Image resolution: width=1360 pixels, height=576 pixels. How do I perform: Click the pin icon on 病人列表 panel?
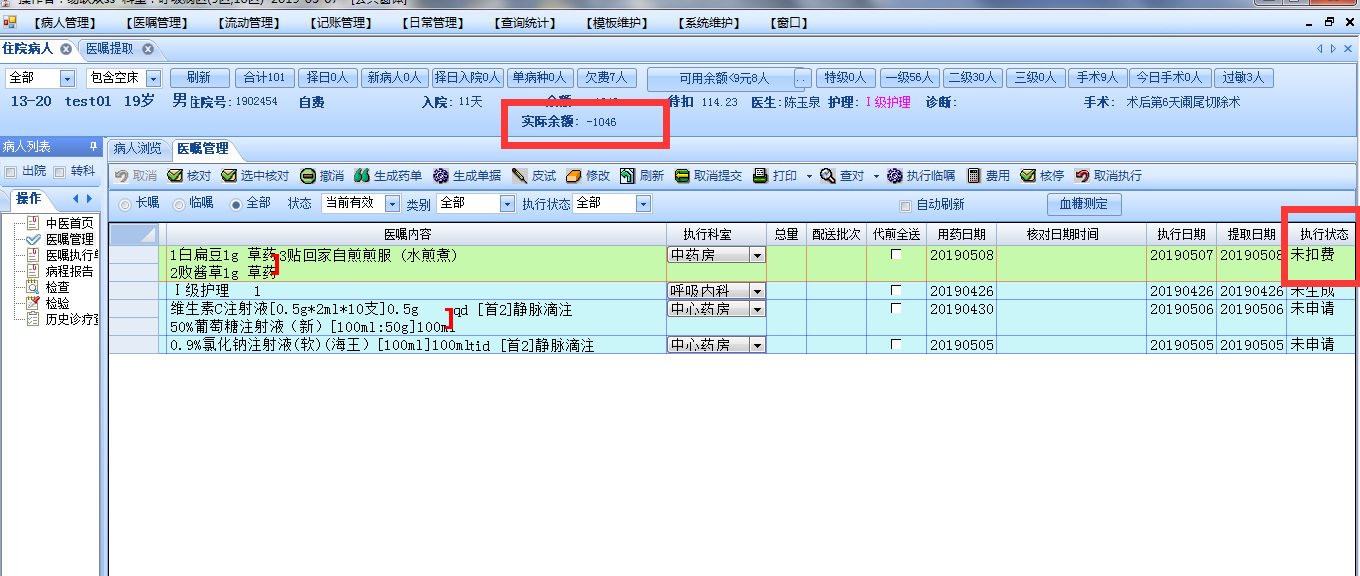94,146
